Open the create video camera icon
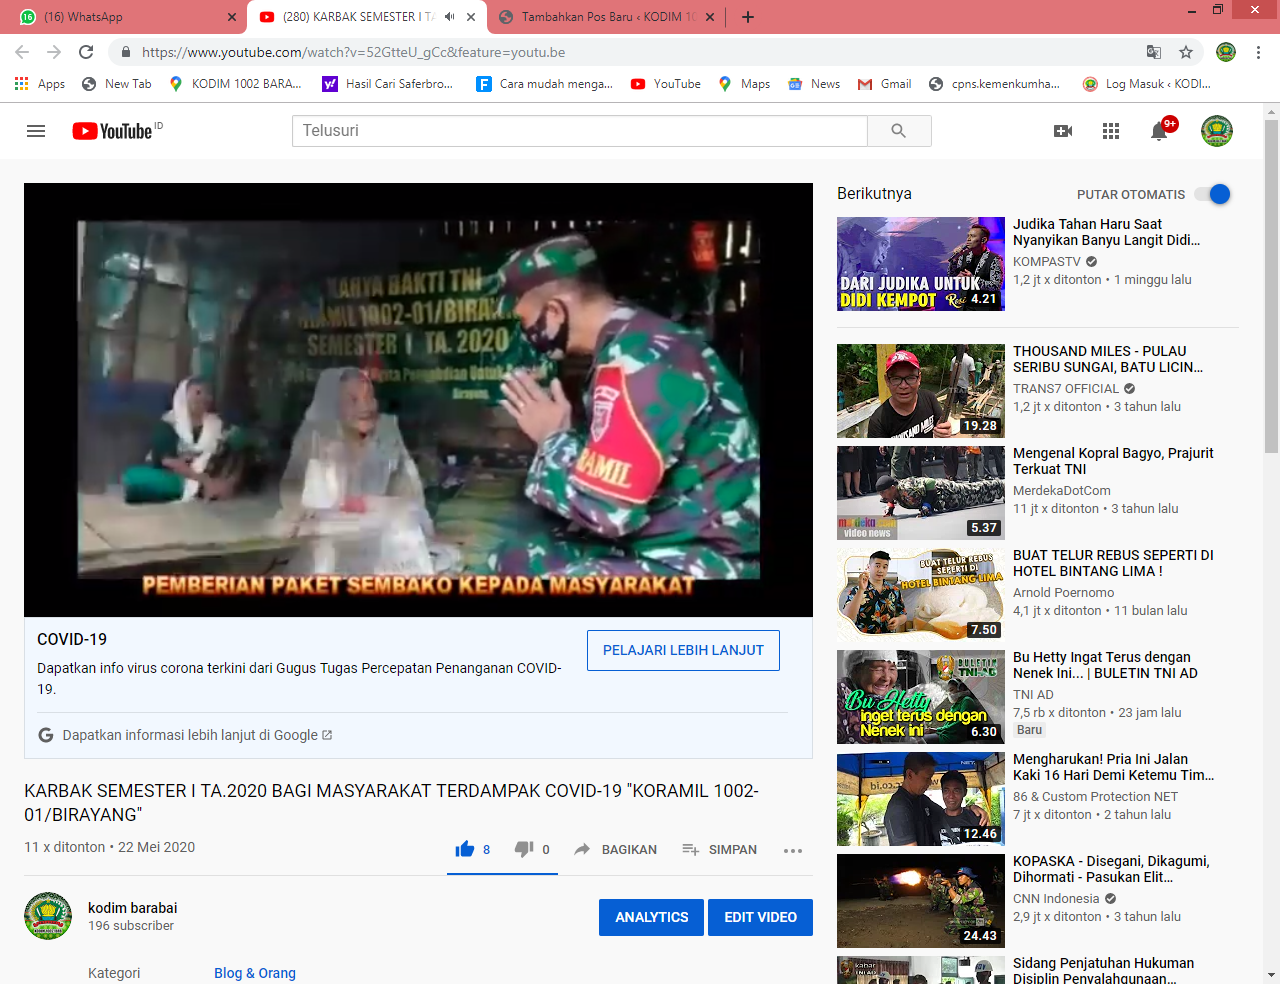 1063,131
